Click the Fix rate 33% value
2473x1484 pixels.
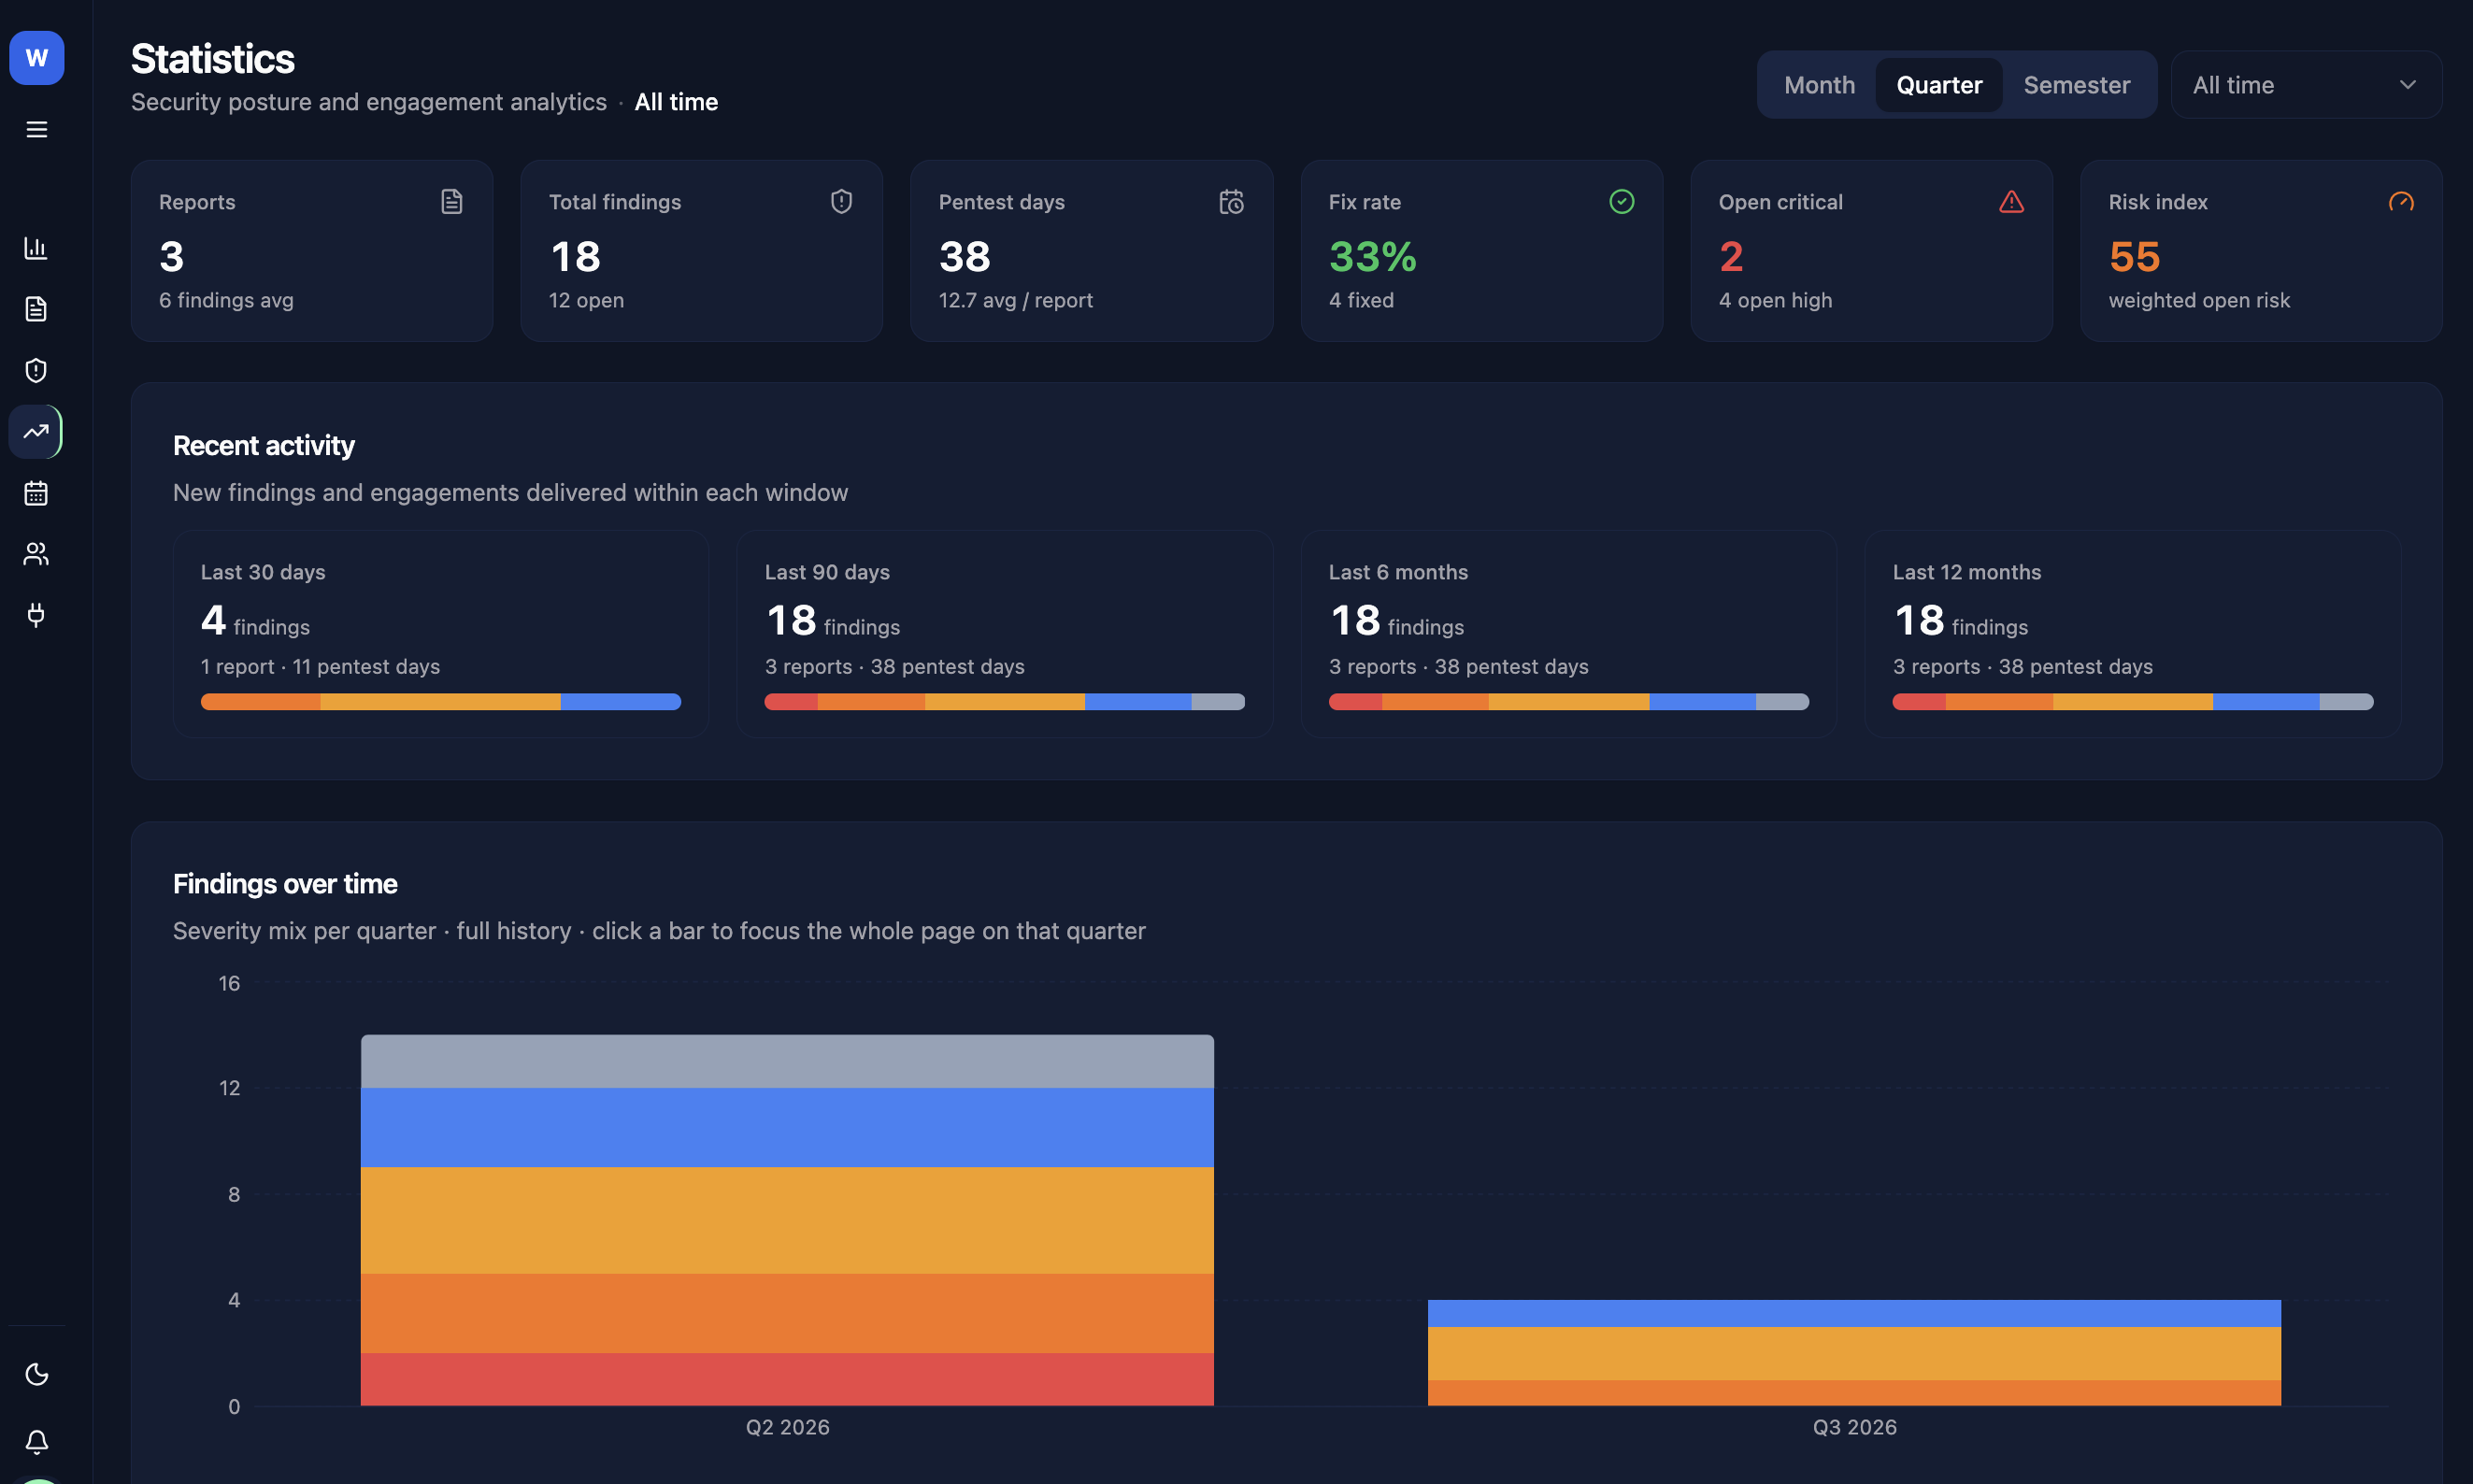point(1373,257)
